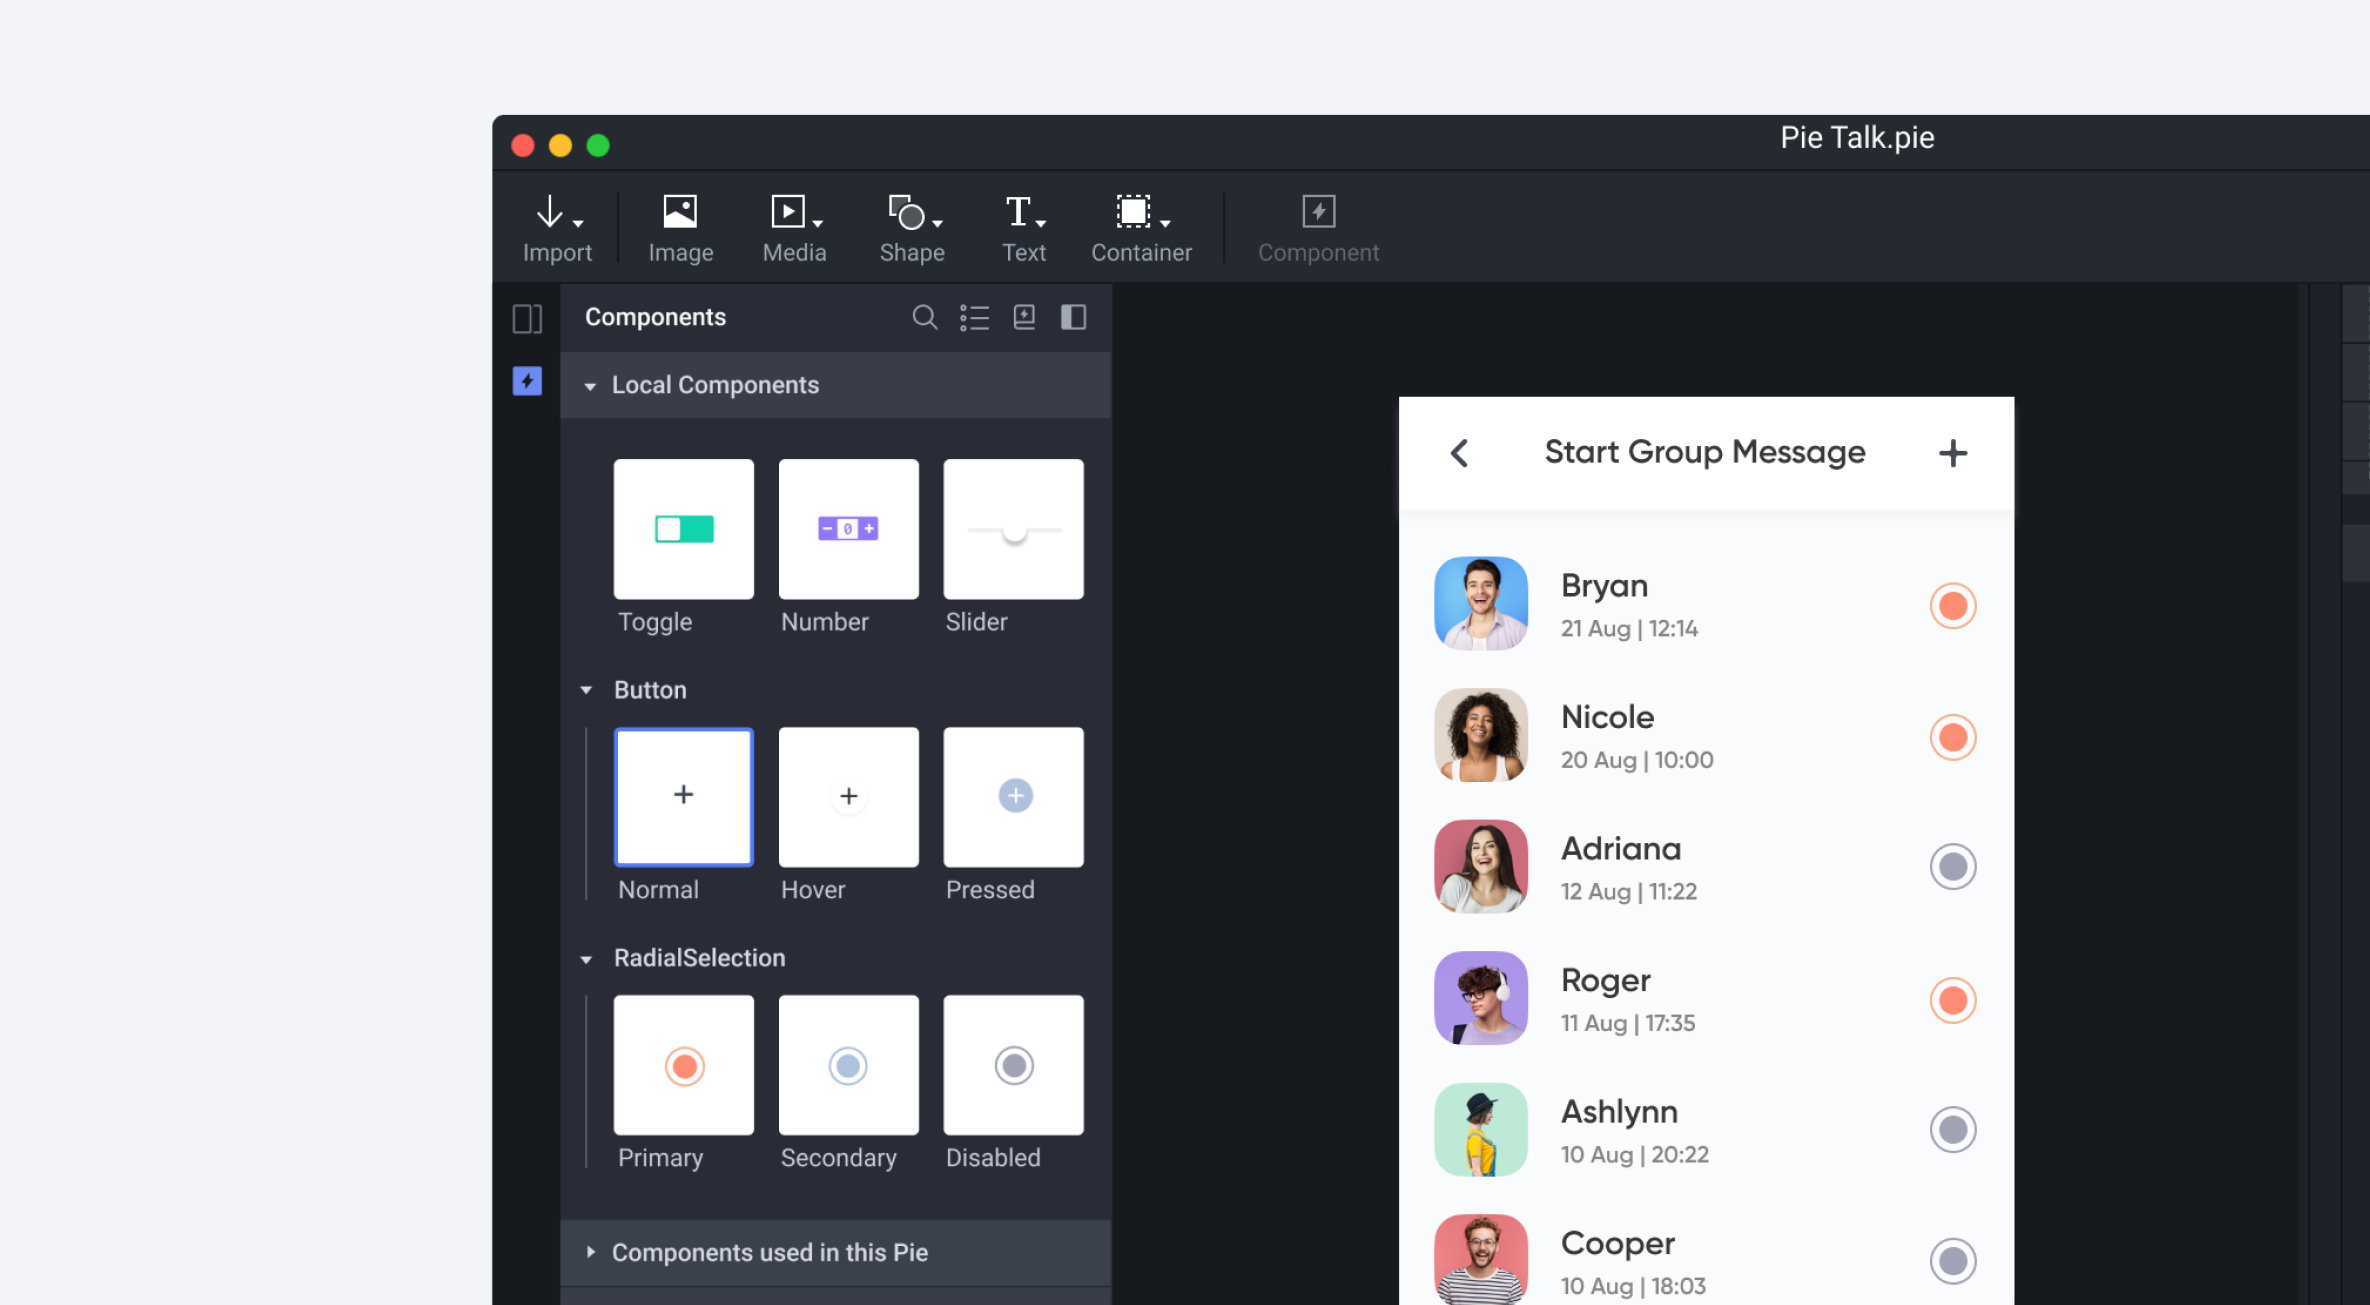Select the Slider component thumbnail

point(1013,530)
